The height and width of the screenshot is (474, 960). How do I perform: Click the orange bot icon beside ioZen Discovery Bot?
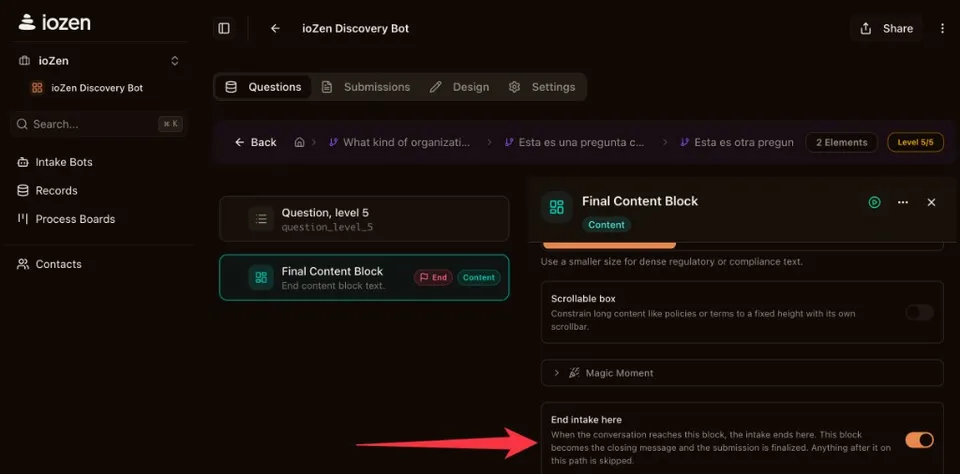[37, 88]
